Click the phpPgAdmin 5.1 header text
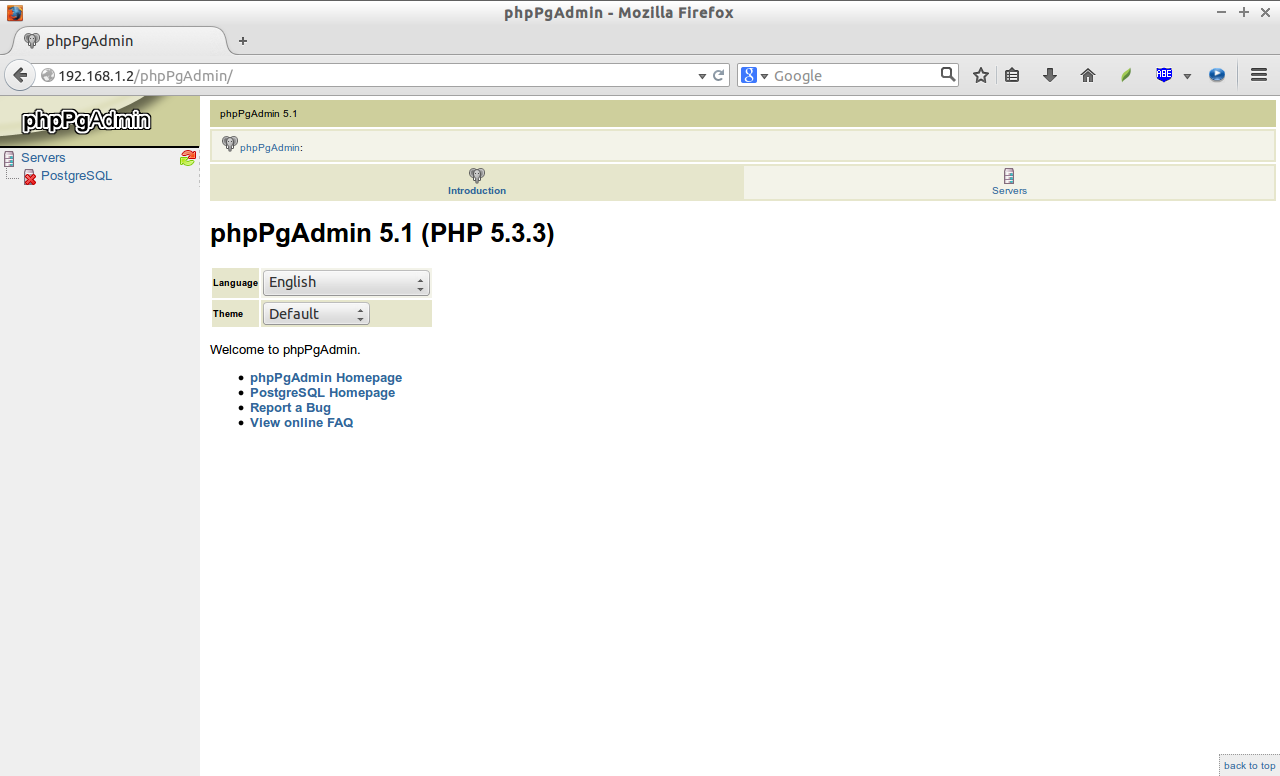Image resolution: width=1280 pixels, height=776 pixels. pyautogui.click(x=258, y=114)
